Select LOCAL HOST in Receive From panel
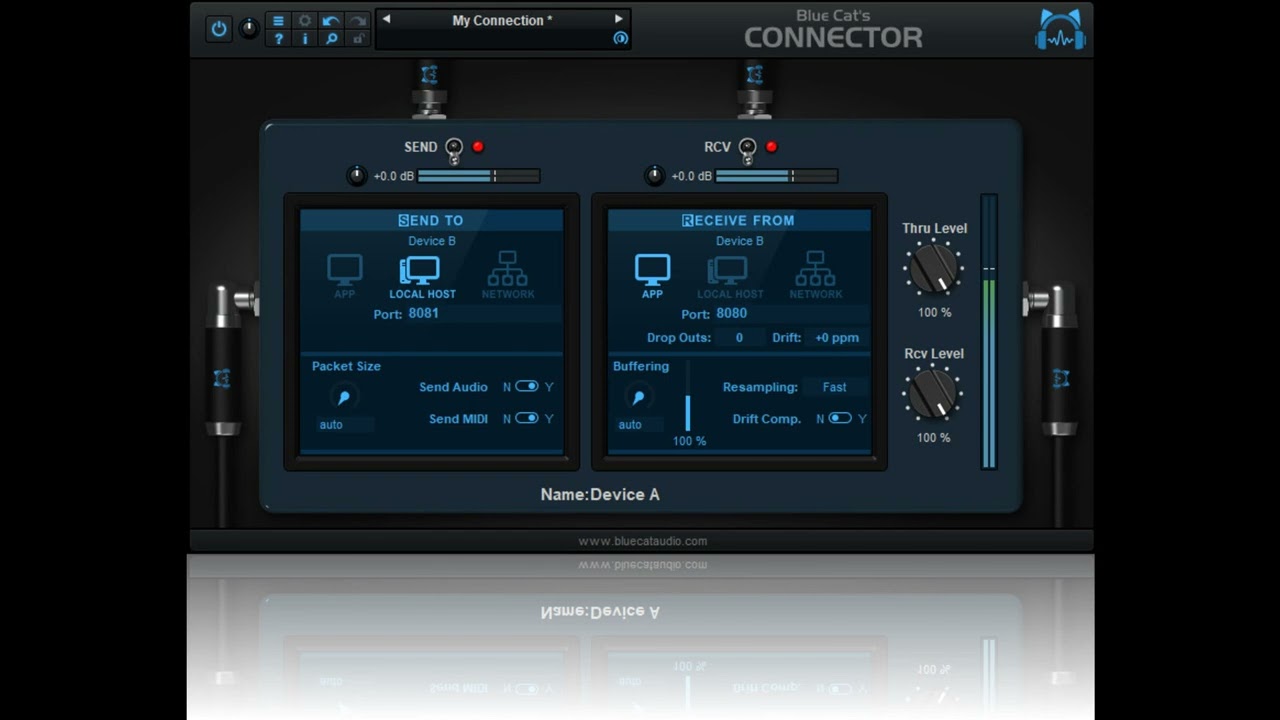The width and height of the screenshot is (1280, 720). coord(730,276)
